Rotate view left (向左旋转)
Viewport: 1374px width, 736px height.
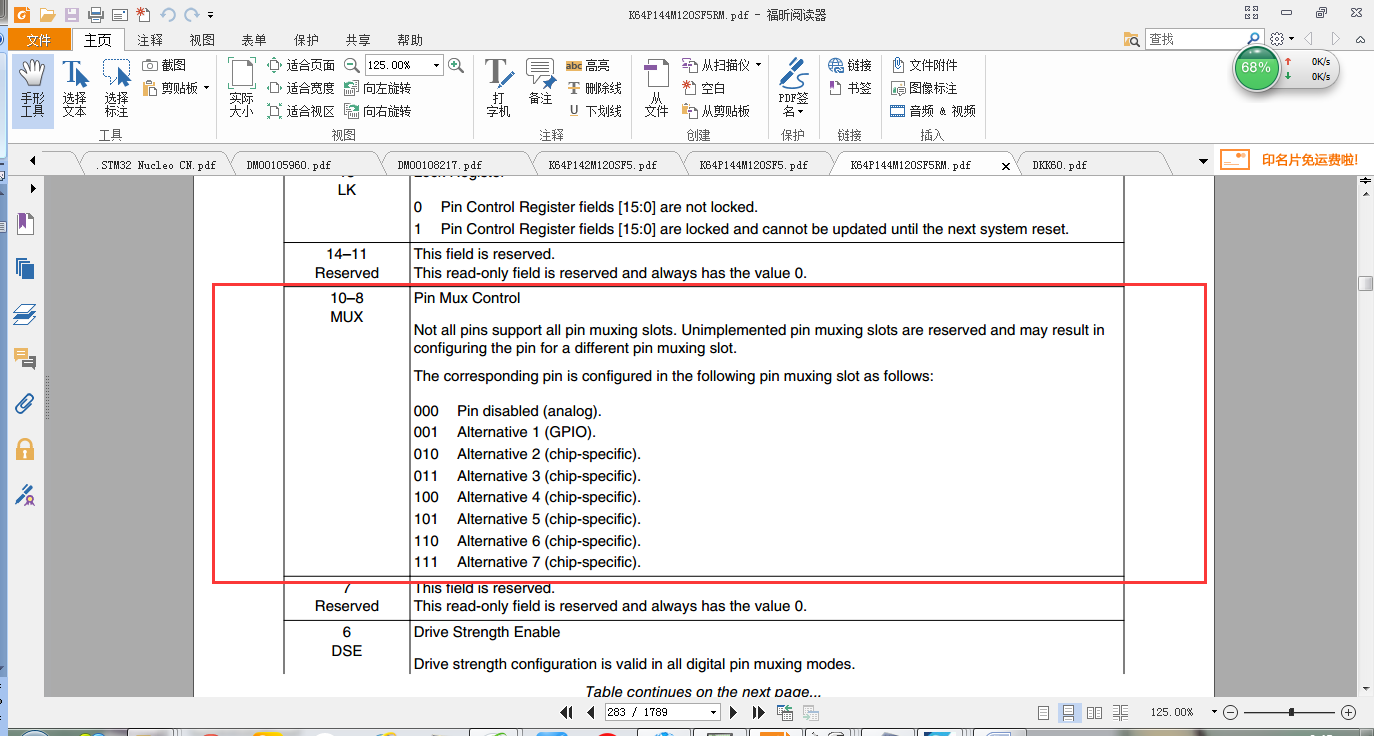coord(377,88)
